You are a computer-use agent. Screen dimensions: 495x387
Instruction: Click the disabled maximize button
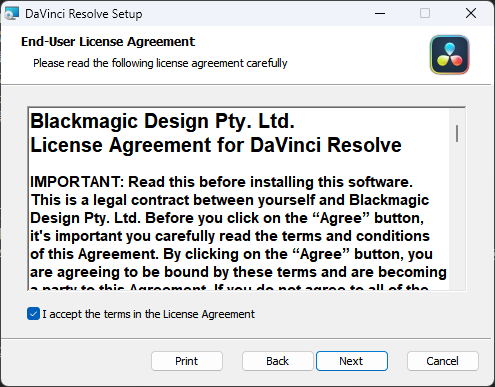(425, 13)
